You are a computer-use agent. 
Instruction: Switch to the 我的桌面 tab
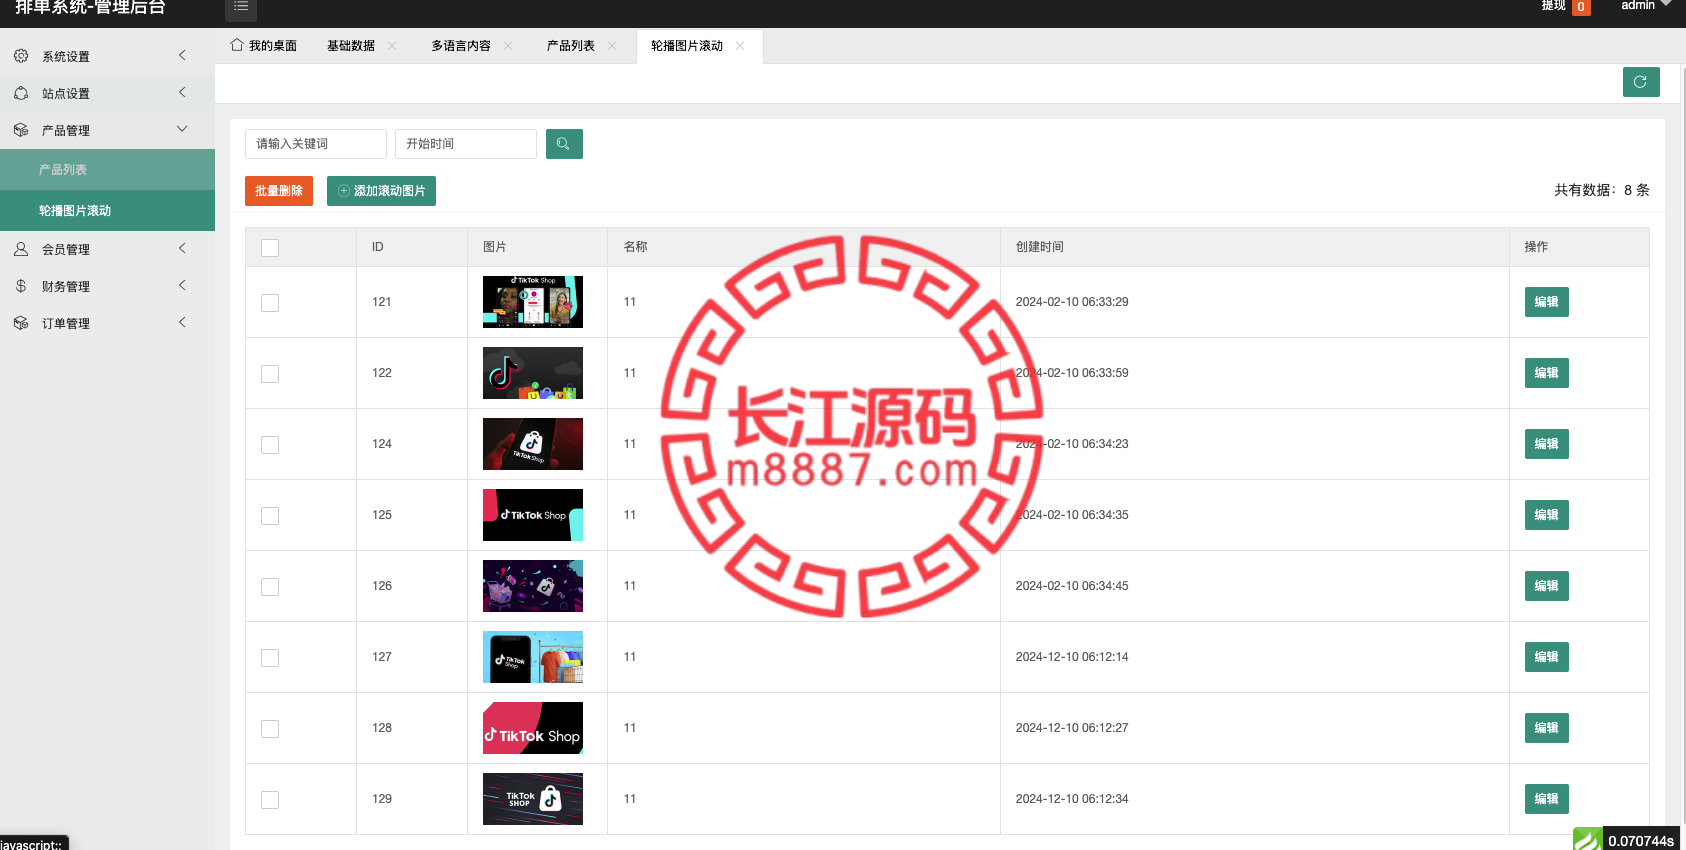[264, 46]
